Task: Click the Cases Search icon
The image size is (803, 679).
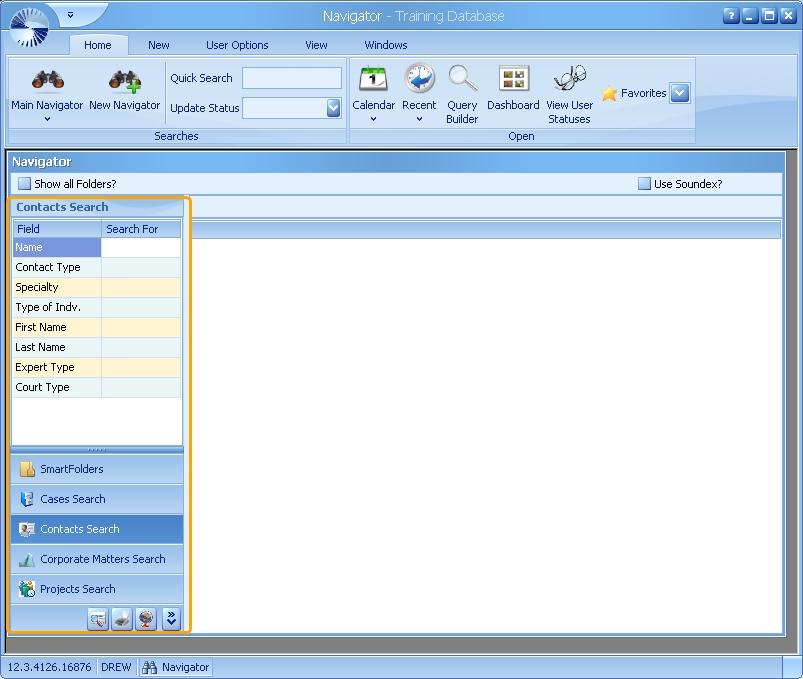Action: click(27, 499)
